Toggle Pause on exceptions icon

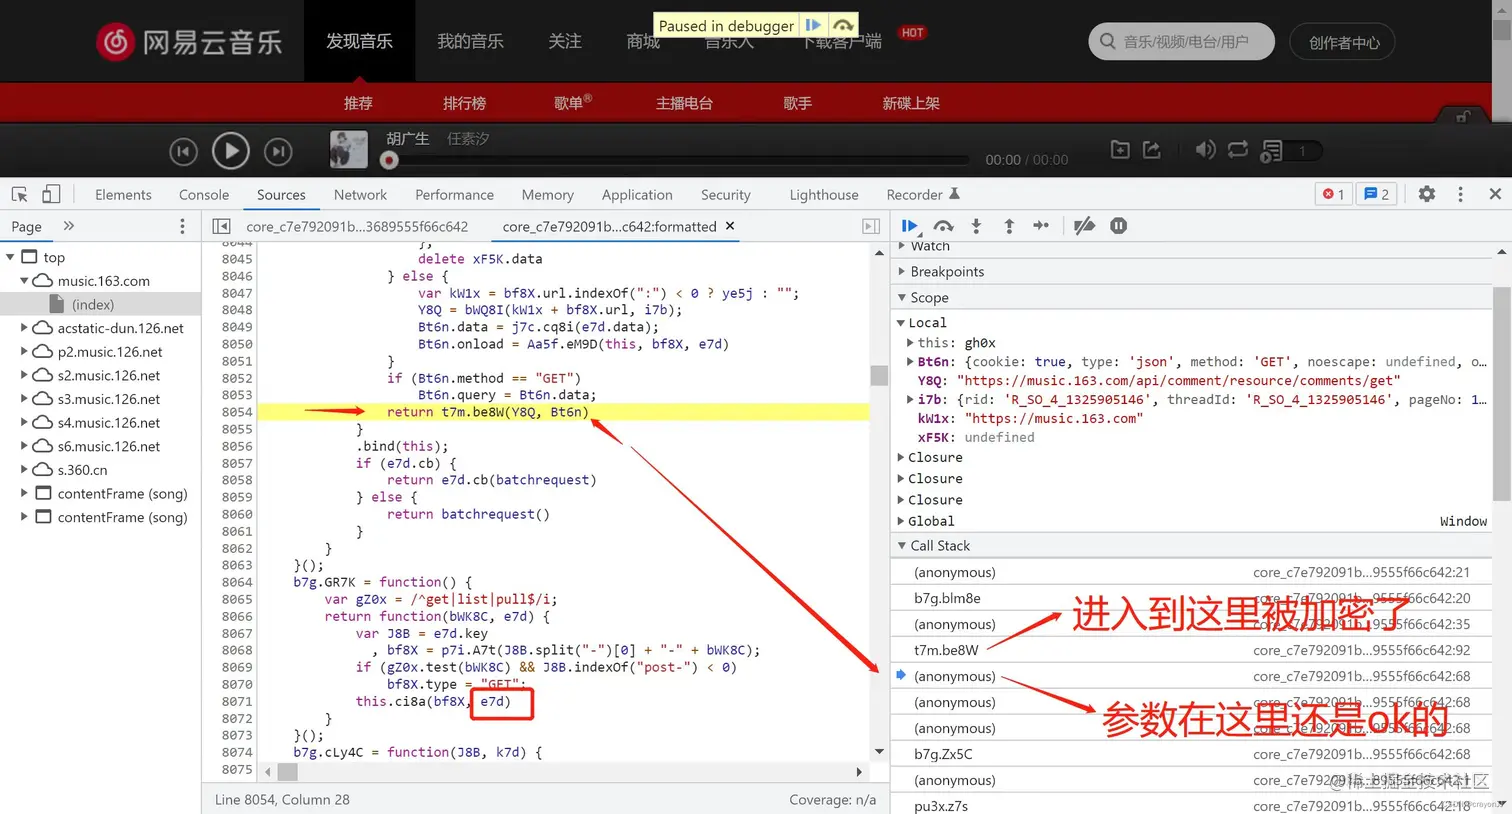pyautogui.click(x=1118, y=226)
